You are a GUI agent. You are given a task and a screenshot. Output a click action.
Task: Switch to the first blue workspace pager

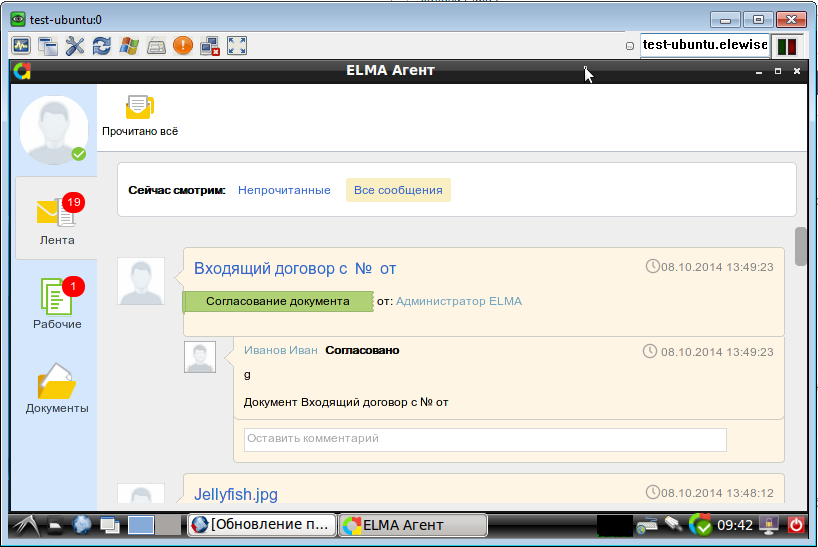point(141,526)
